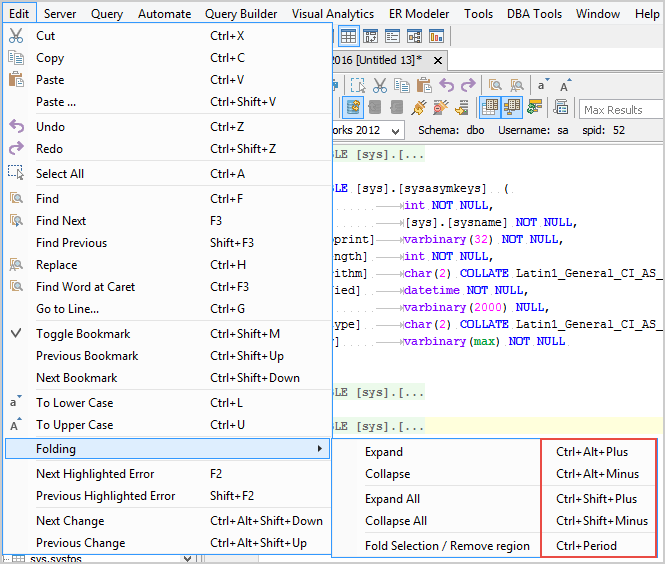Click the purple Redo arrow in editor toolbar

point(467,85)
